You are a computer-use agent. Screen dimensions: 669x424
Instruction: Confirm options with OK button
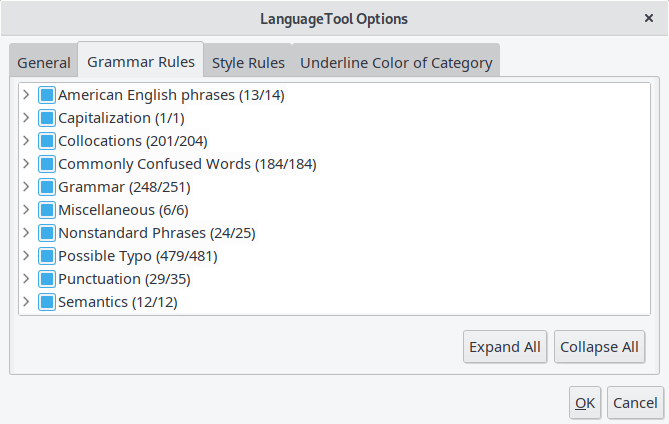585,403
